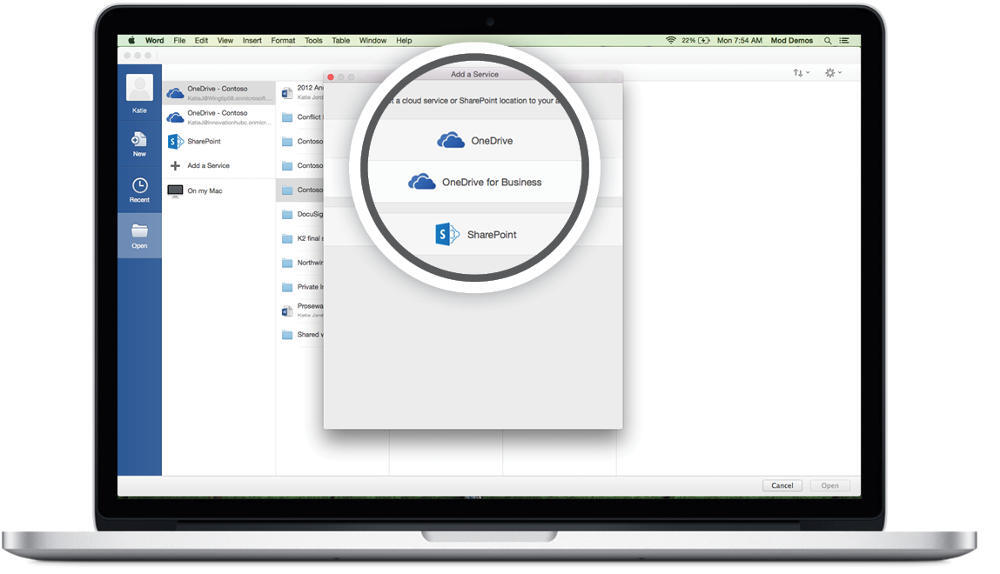Open Spotlight search magnifier icon
This screenshot has width=1000, height=574.
point(827,40)
